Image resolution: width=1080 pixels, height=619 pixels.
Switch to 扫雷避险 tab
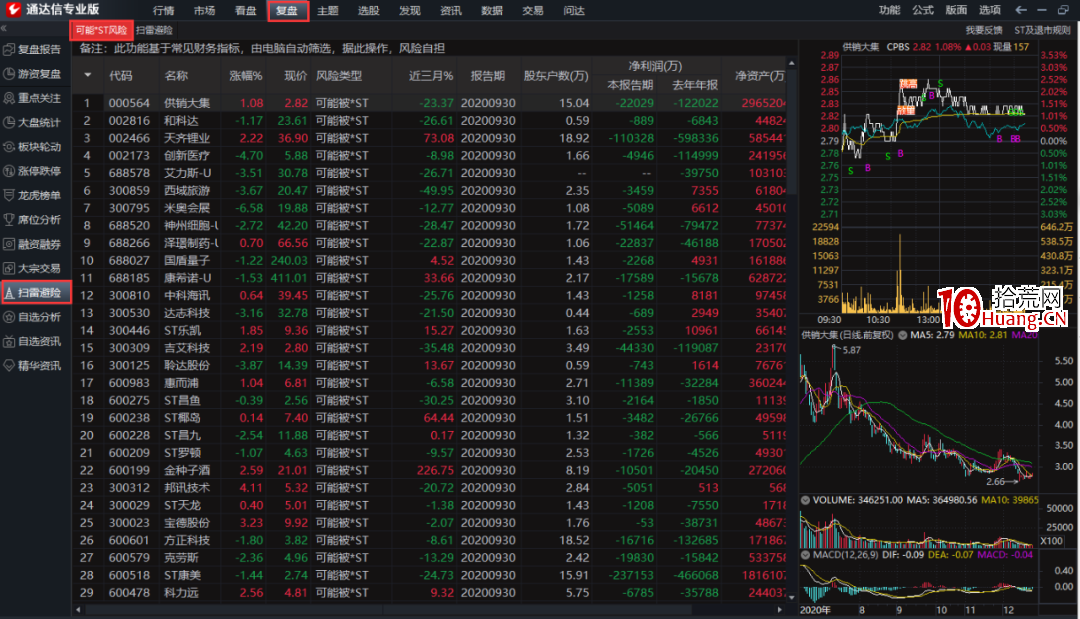(x=154, y=30)
